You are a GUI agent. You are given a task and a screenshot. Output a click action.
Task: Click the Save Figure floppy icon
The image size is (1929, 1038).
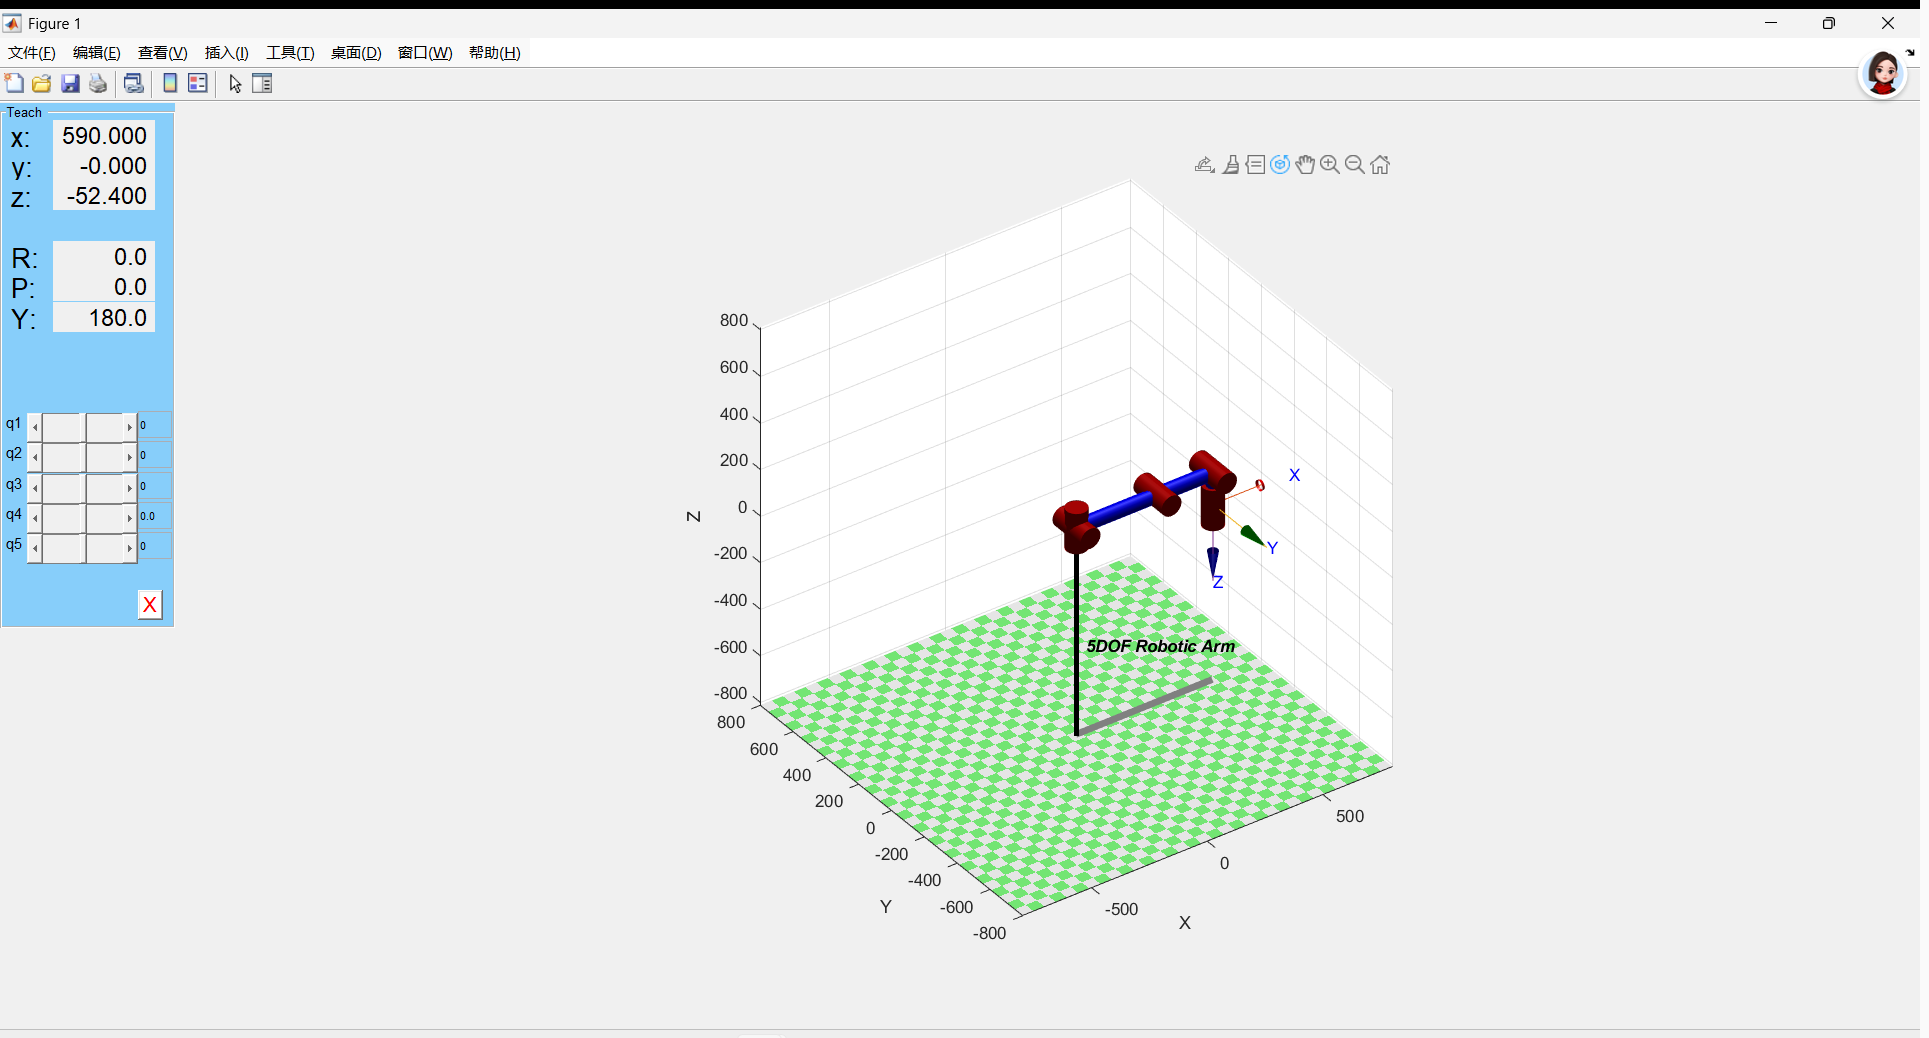click(70, 84)
